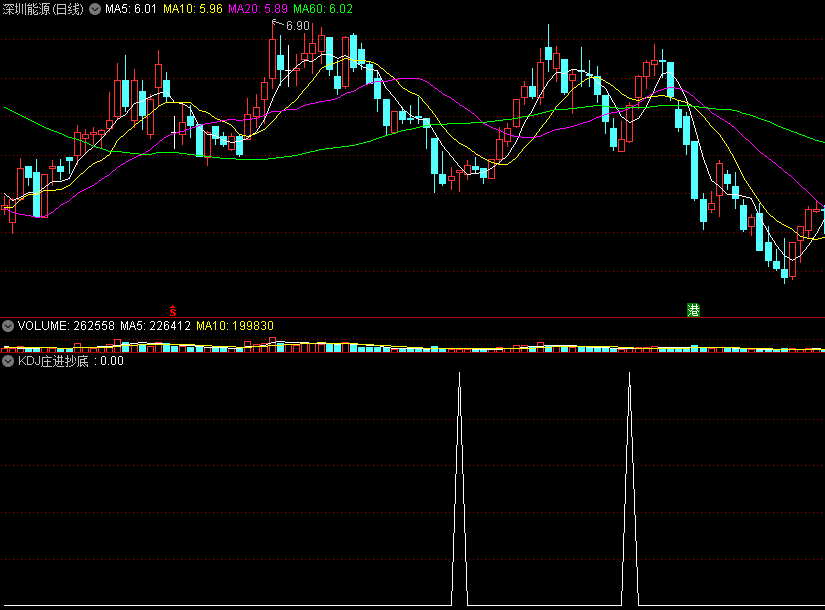Click the MA10: 5.96 label

(x=193, y=9)
